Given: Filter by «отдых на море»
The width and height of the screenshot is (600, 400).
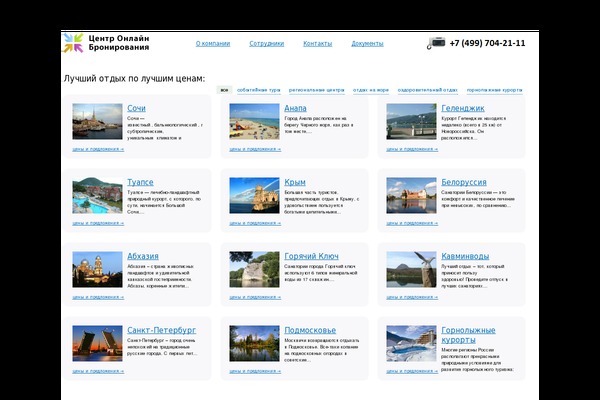Looking at the screenshot, I should (371, 90).
